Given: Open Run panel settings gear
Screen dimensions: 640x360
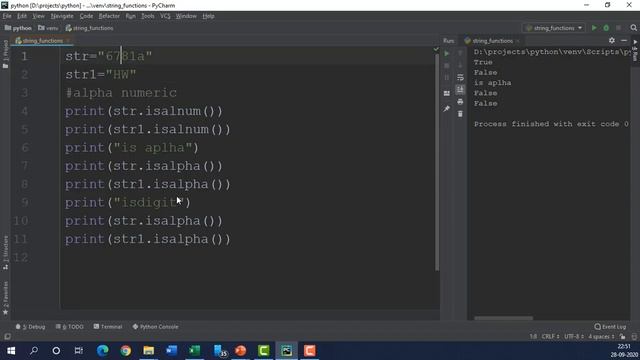Looking at the screenshot, I should tap(611, 40).
